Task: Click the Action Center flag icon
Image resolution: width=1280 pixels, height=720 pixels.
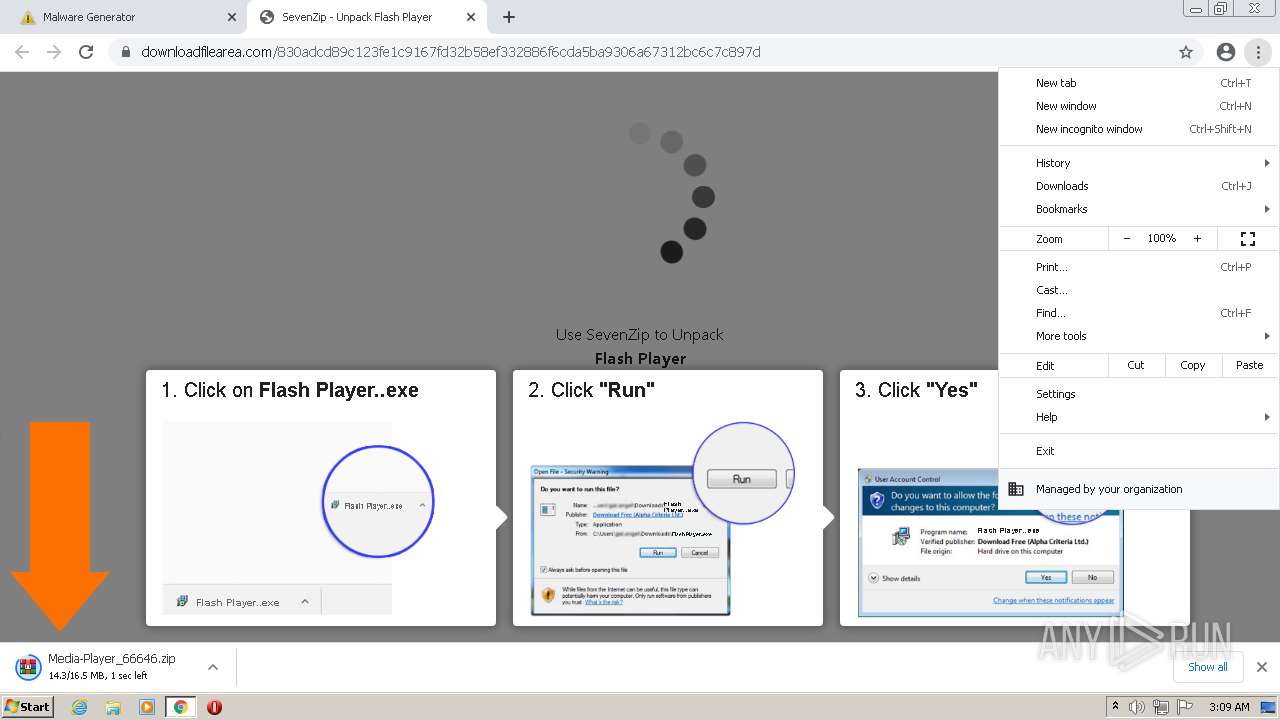Action: coord(1184,707)
